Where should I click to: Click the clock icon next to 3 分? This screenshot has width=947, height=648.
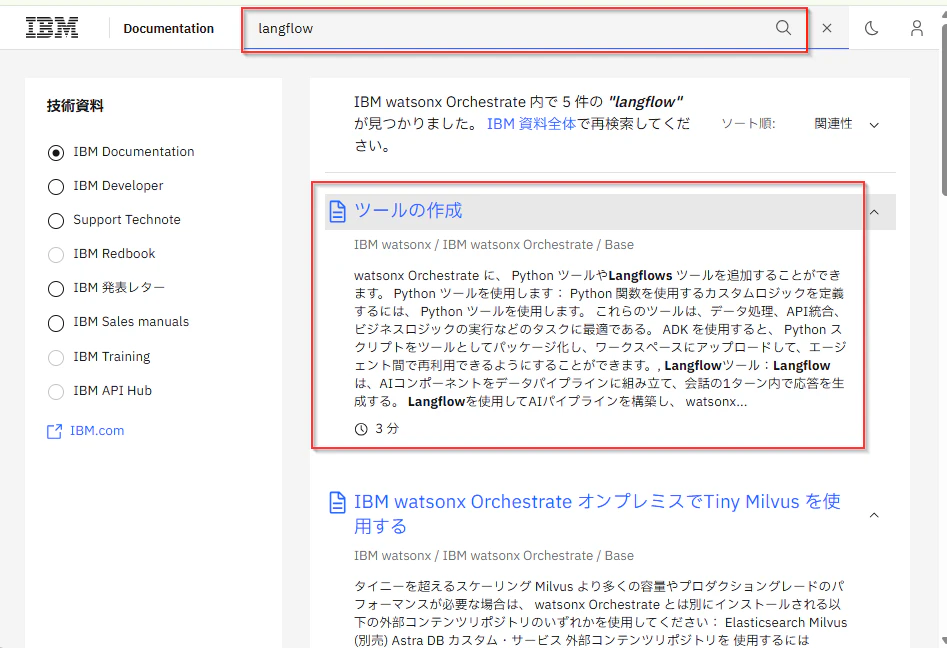pyautogui.click(x=361, y=429)
